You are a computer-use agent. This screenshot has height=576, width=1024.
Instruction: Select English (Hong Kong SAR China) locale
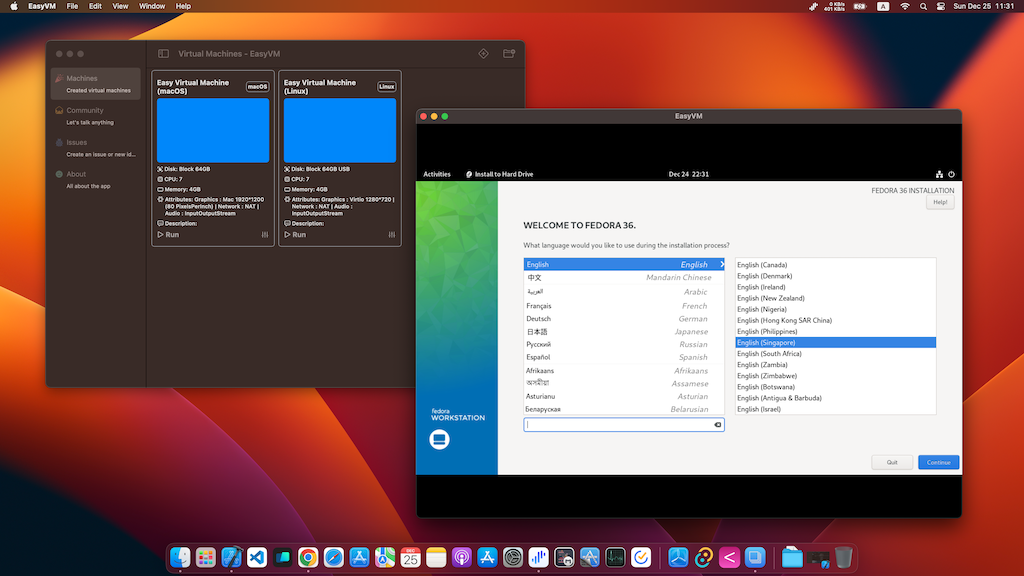tap(835, 321)
